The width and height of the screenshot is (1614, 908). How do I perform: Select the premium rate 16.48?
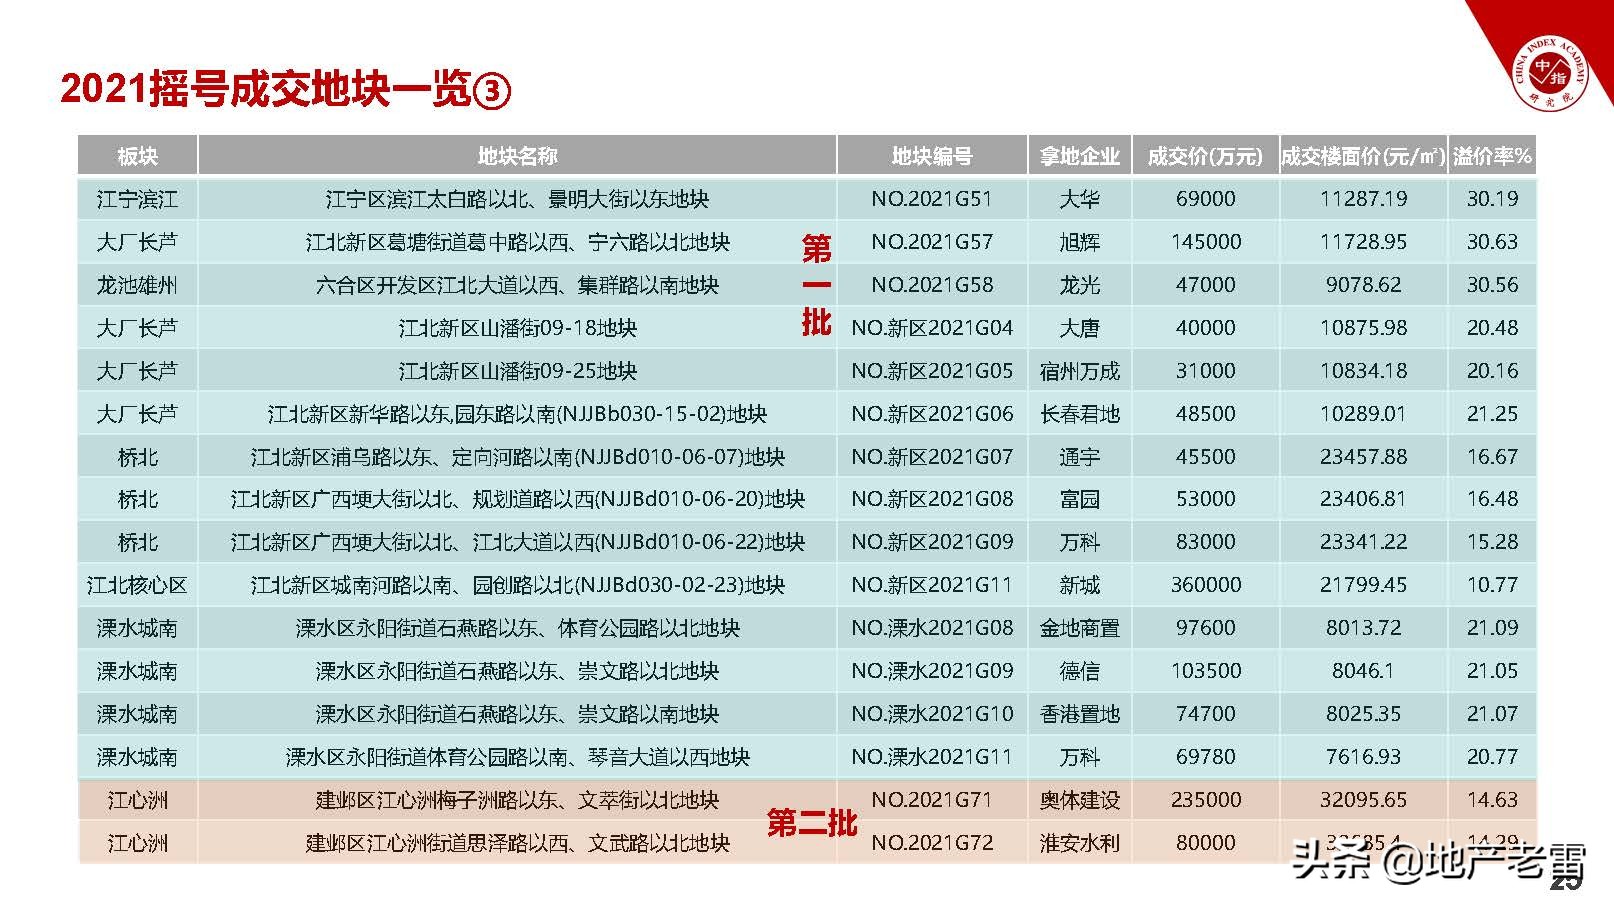click(1492, 499)
